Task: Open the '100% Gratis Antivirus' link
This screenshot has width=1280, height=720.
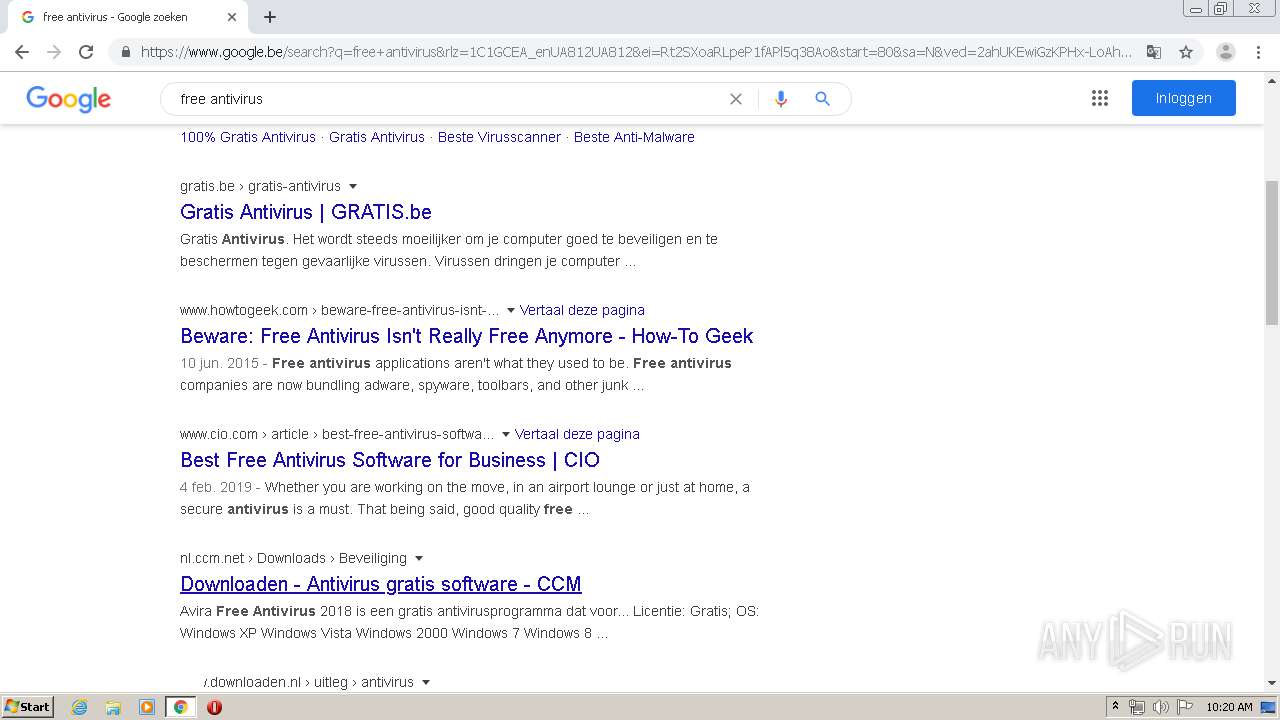Action: [248, 137]
